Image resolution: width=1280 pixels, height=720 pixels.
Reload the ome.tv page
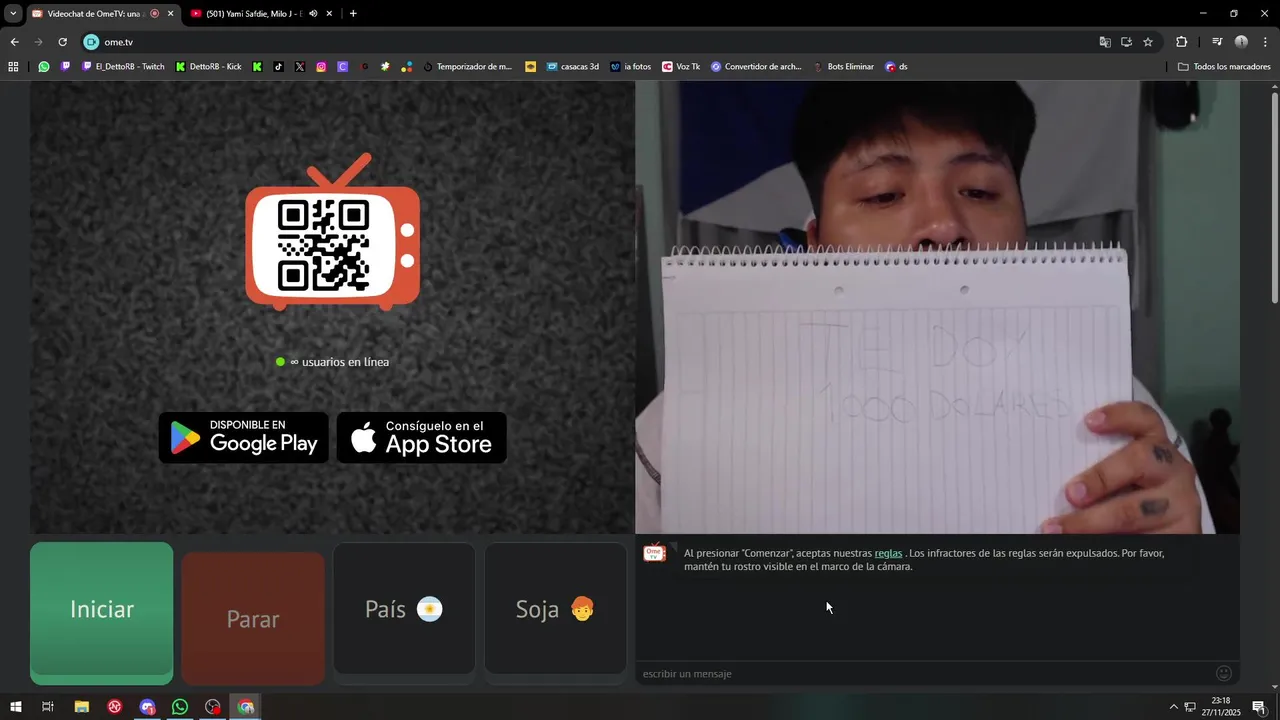coord(62,42)
